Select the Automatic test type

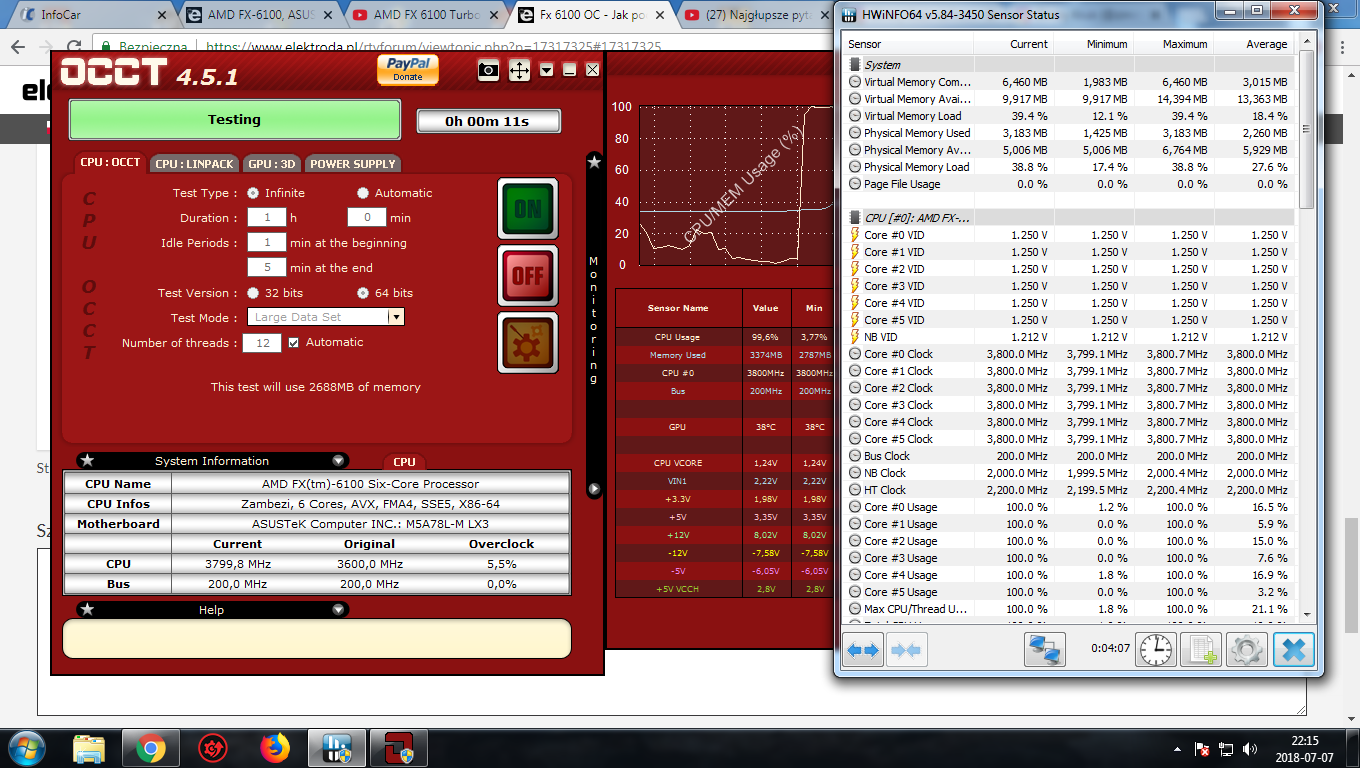pos(363,193)
